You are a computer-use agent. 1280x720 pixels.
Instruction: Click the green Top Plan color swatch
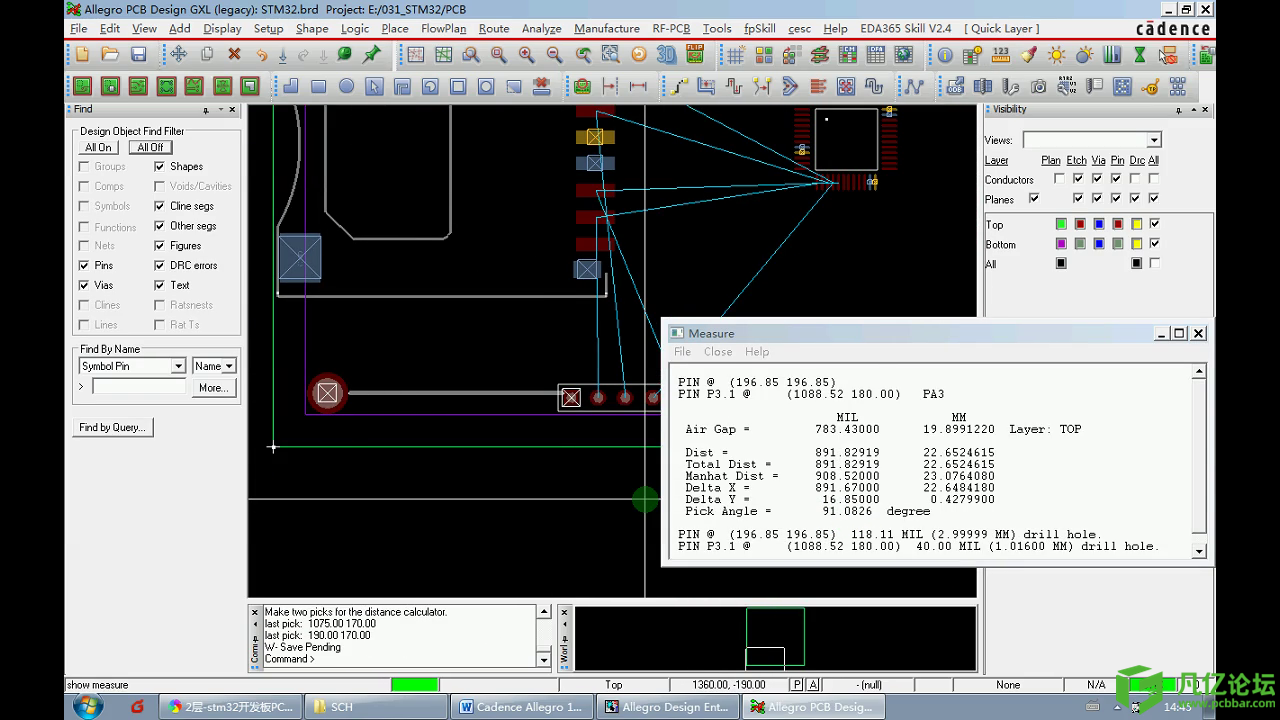(x=1061, y=223)
